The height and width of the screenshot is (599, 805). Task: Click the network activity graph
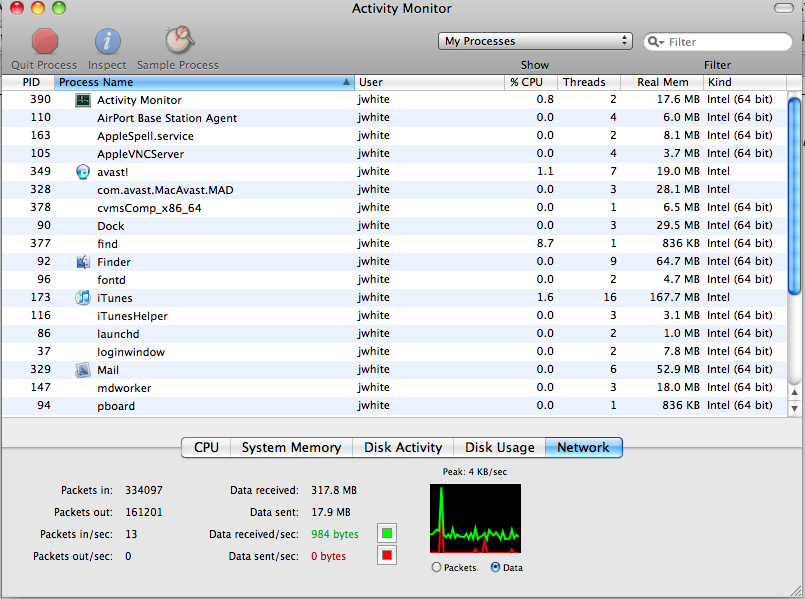coord(475,518)
